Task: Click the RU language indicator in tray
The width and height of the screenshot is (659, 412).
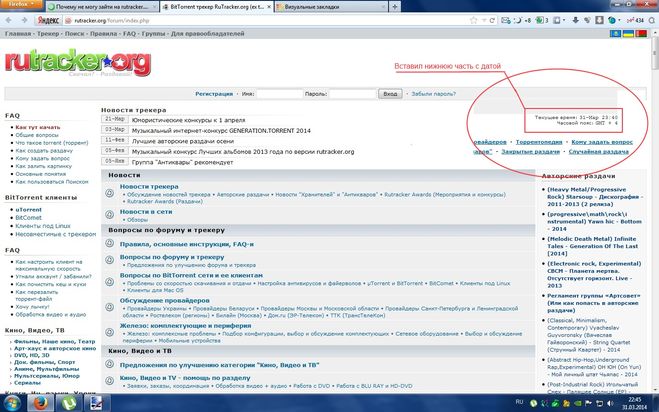Action: coord(519,402)
